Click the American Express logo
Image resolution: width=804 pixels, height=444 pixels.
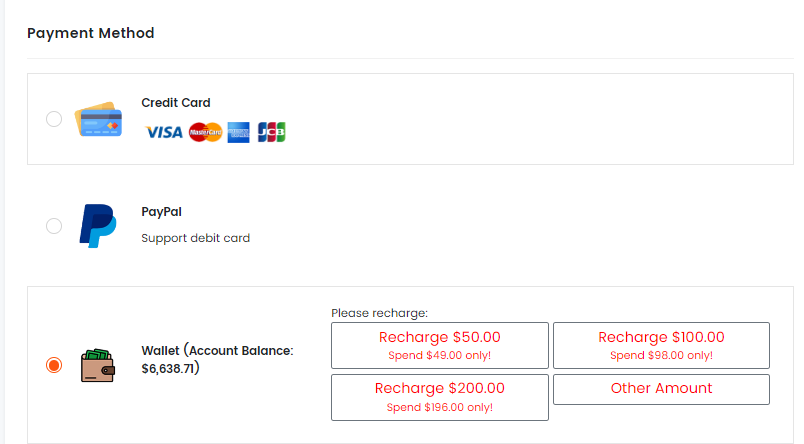coord(238,132)
